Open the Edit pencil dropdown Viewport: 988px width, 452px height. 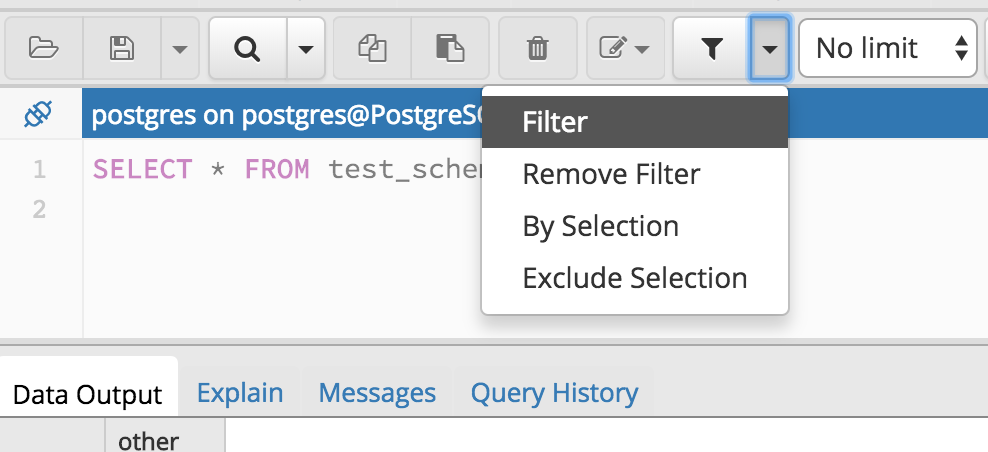click(x=624, y=47)
